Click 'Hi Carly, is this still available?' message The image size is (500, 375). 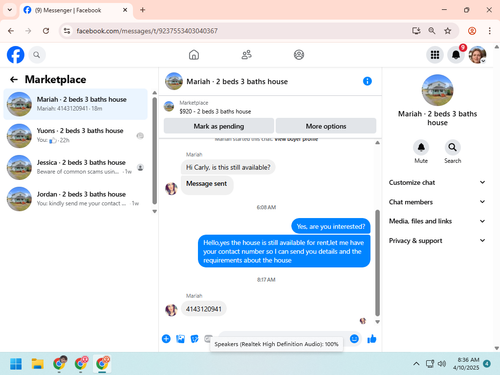pyautogui.click(x=228, y=167)
